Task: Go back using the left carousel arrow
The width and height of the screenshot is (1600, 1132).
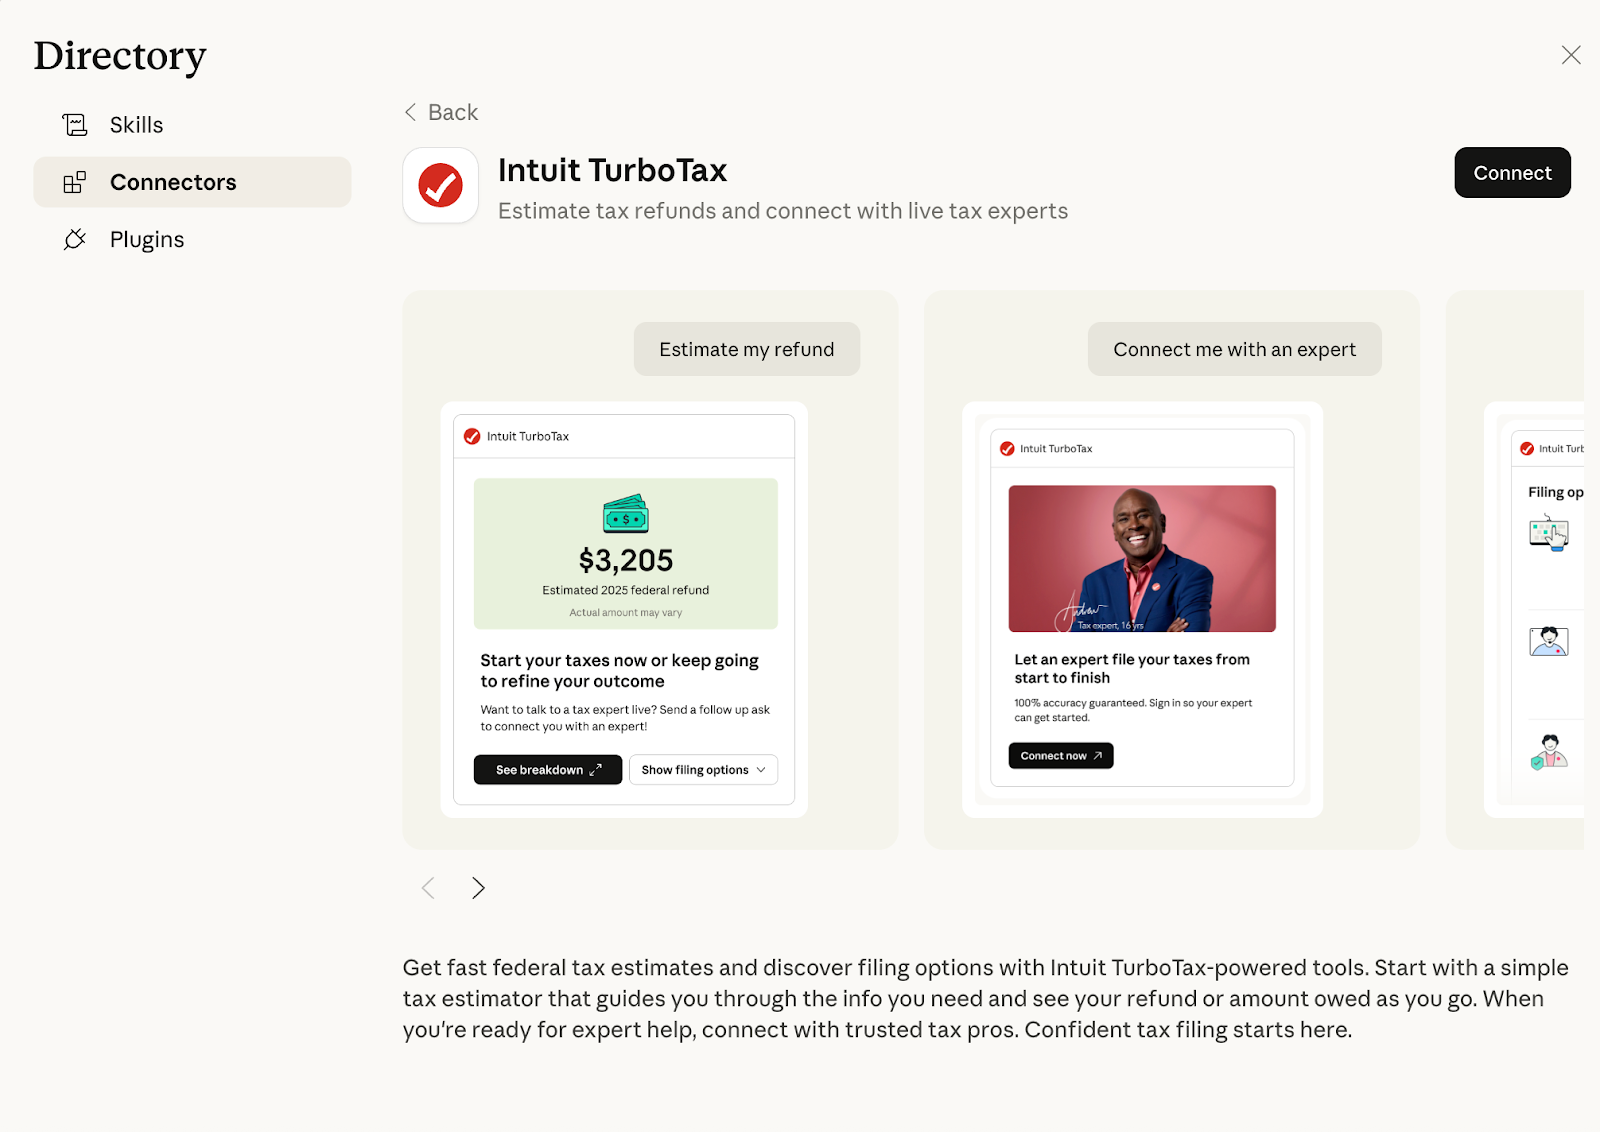Action: (427, 887)
